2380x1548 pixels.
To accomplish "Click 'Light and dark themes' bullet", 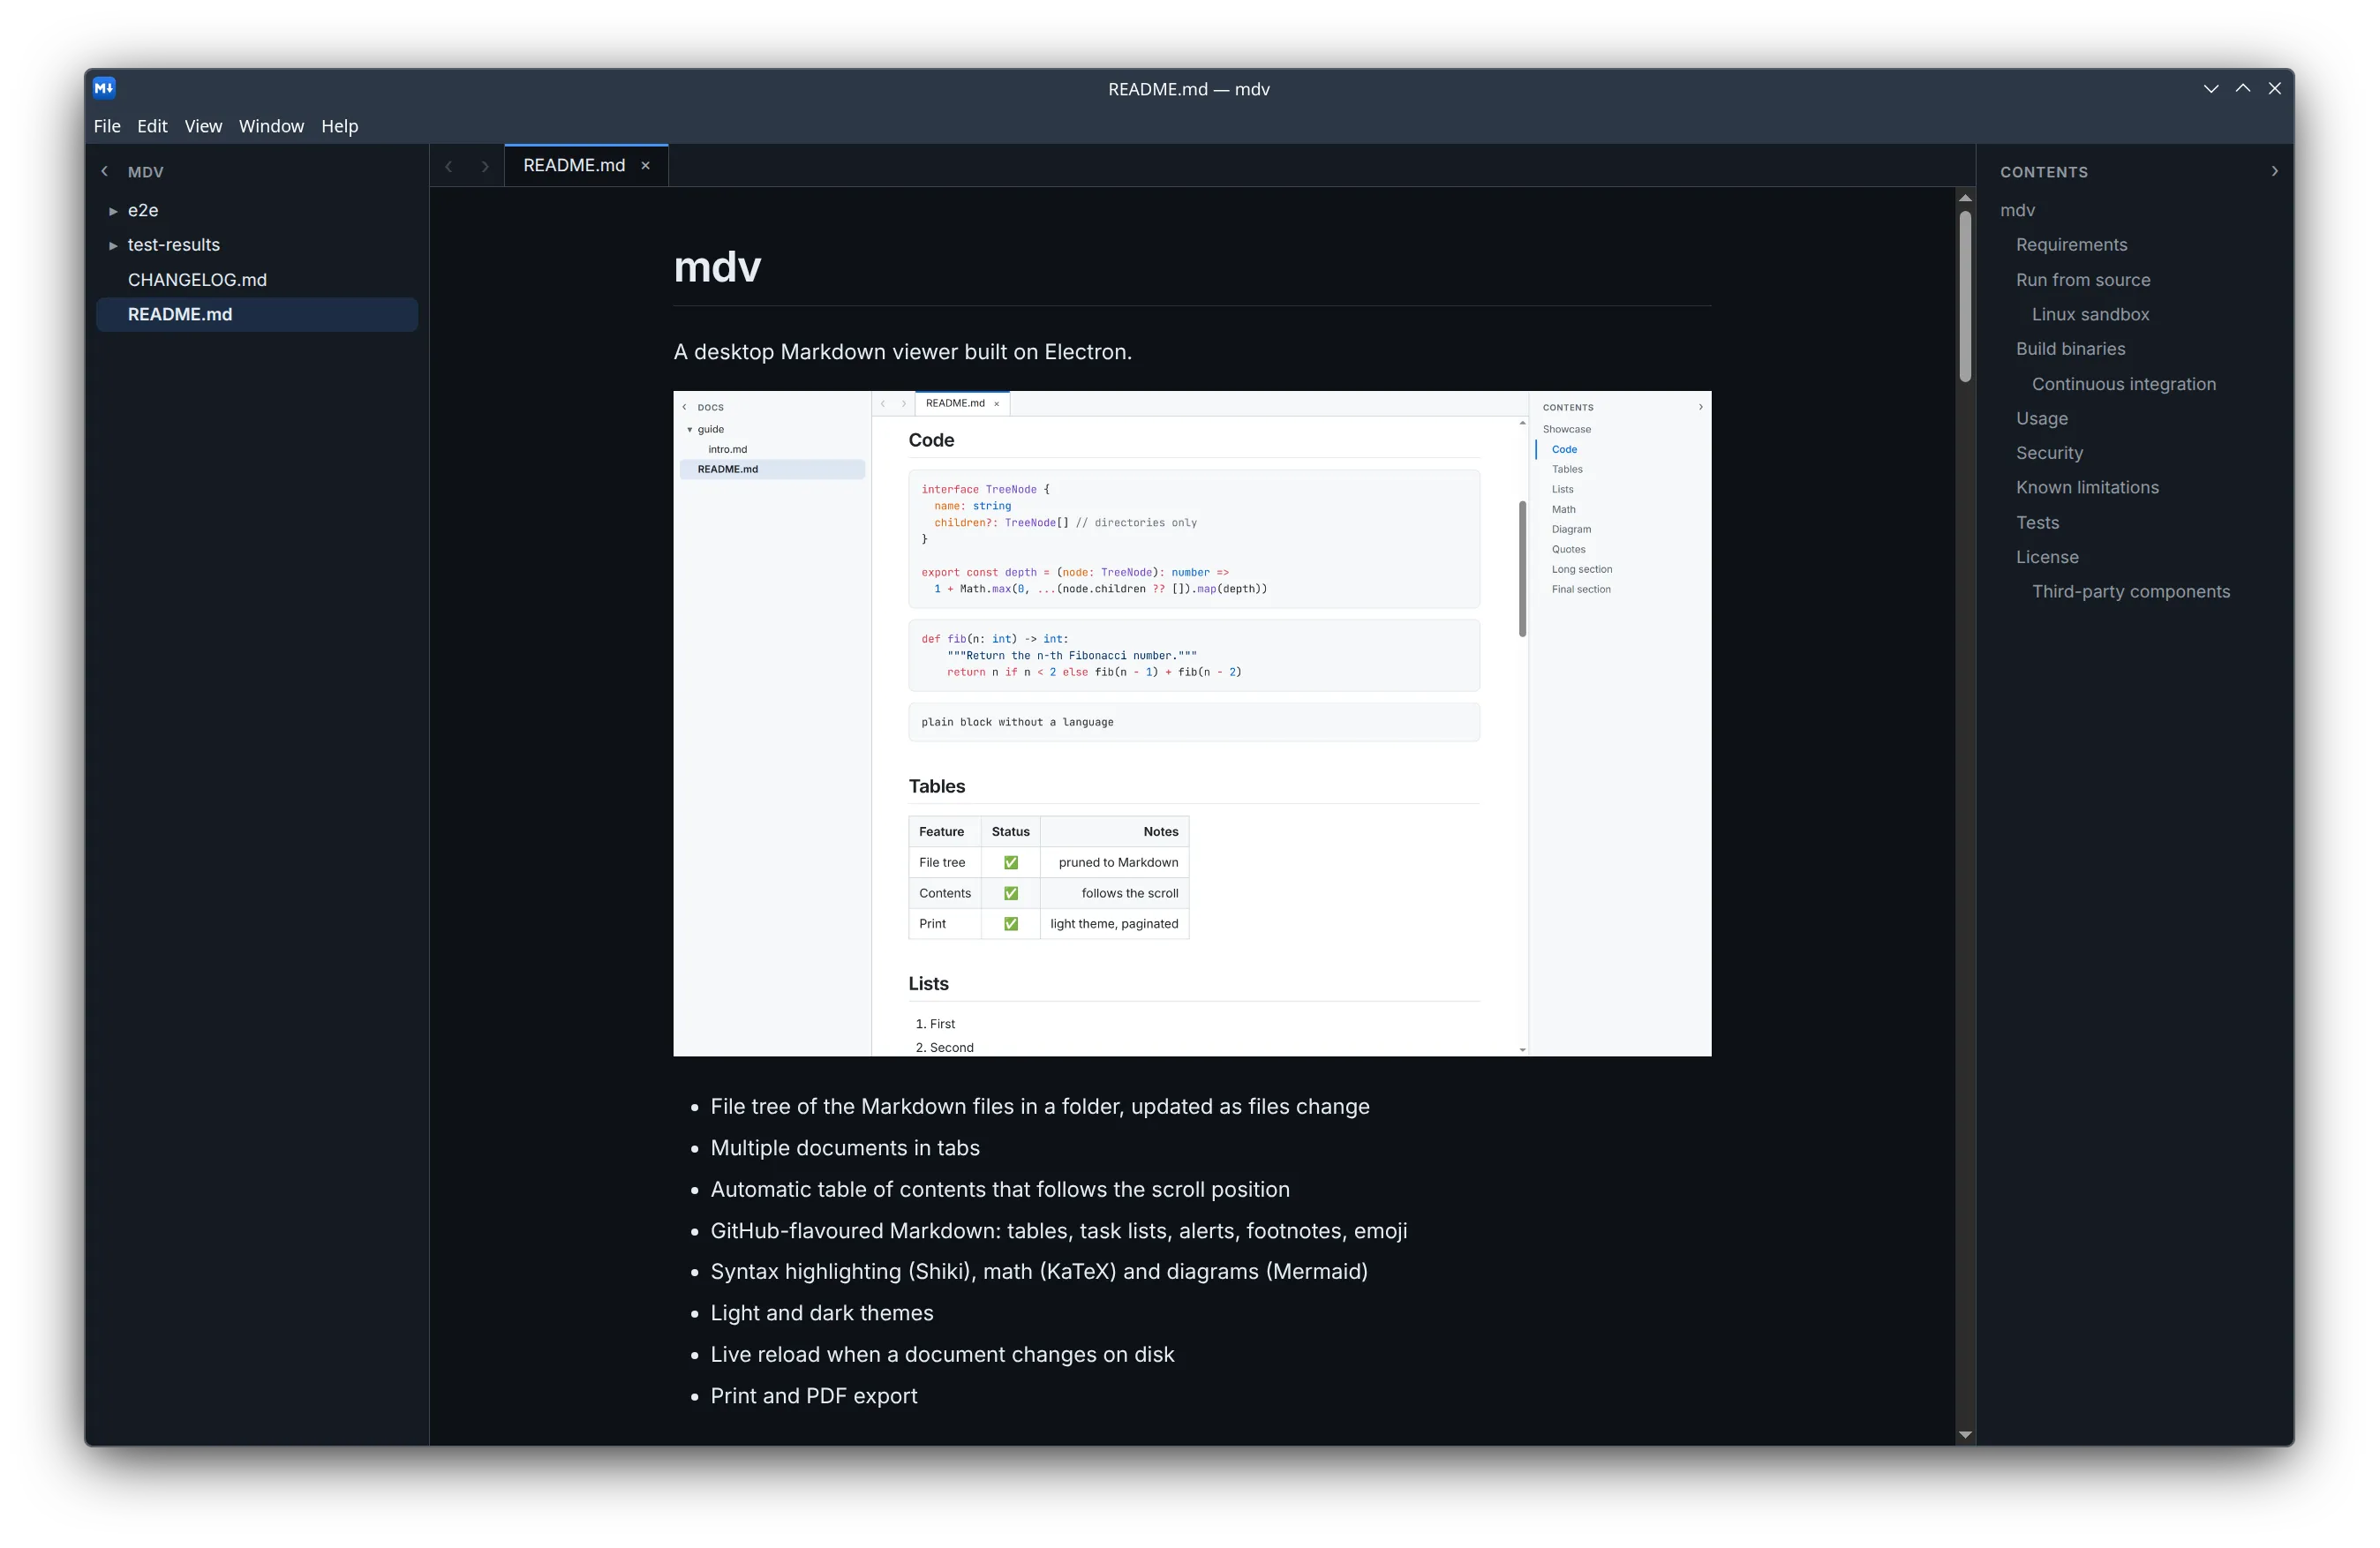I will click(822, 1313).
